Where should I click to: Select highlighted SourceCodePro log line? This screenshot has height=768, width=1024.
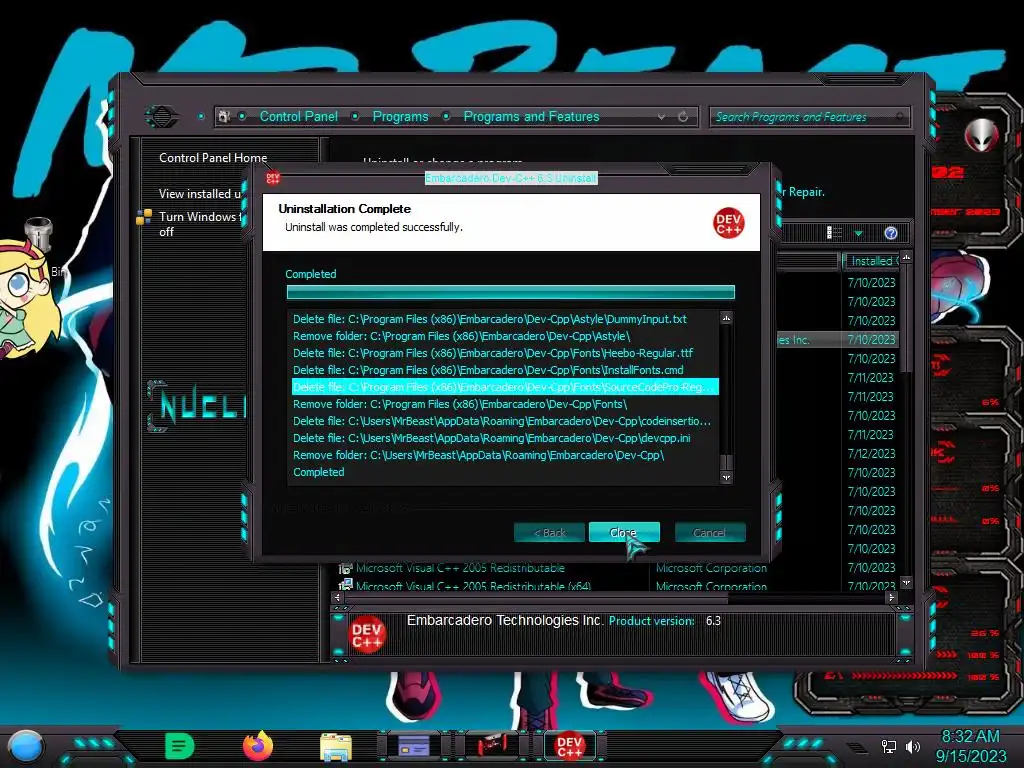[x=505, y=387]
